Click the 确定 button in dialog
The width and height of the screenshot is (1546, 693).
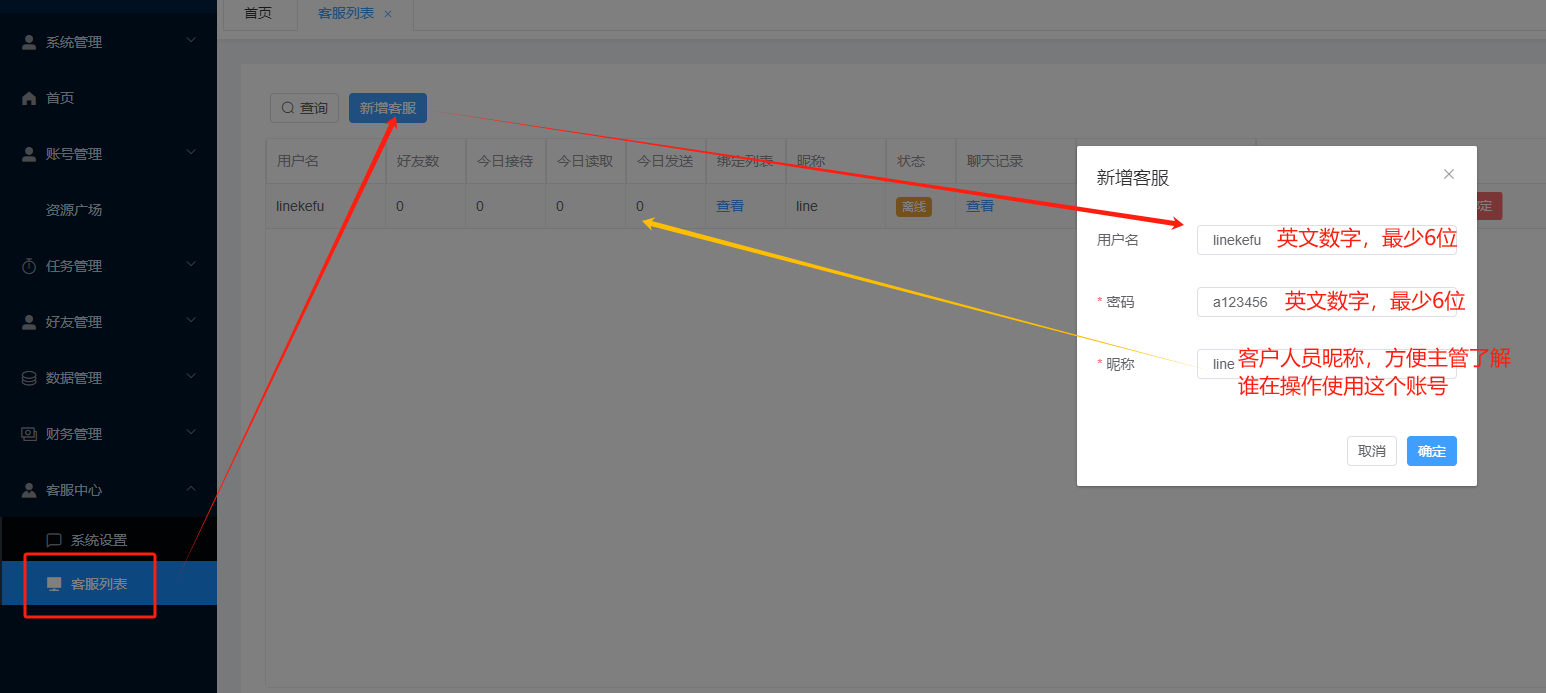coord(1431,451)
